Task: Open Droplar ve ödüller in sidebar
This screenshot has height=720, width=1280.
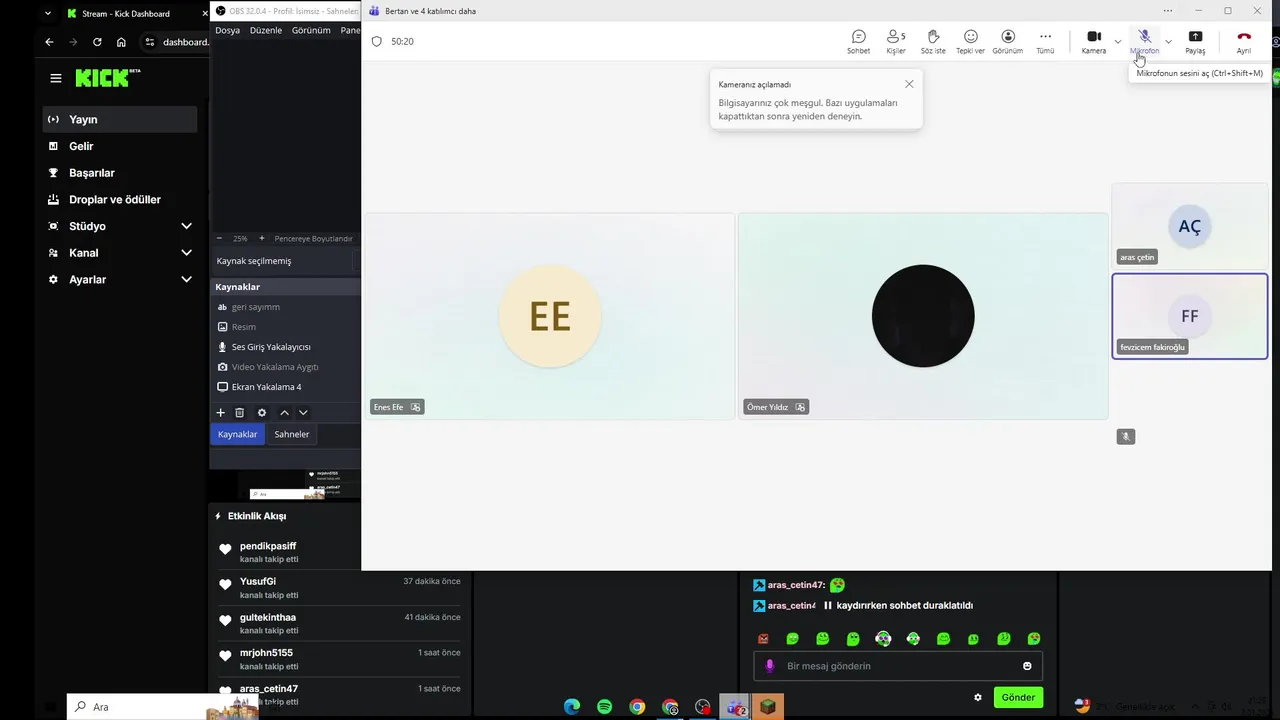Action: coord(120,199)
